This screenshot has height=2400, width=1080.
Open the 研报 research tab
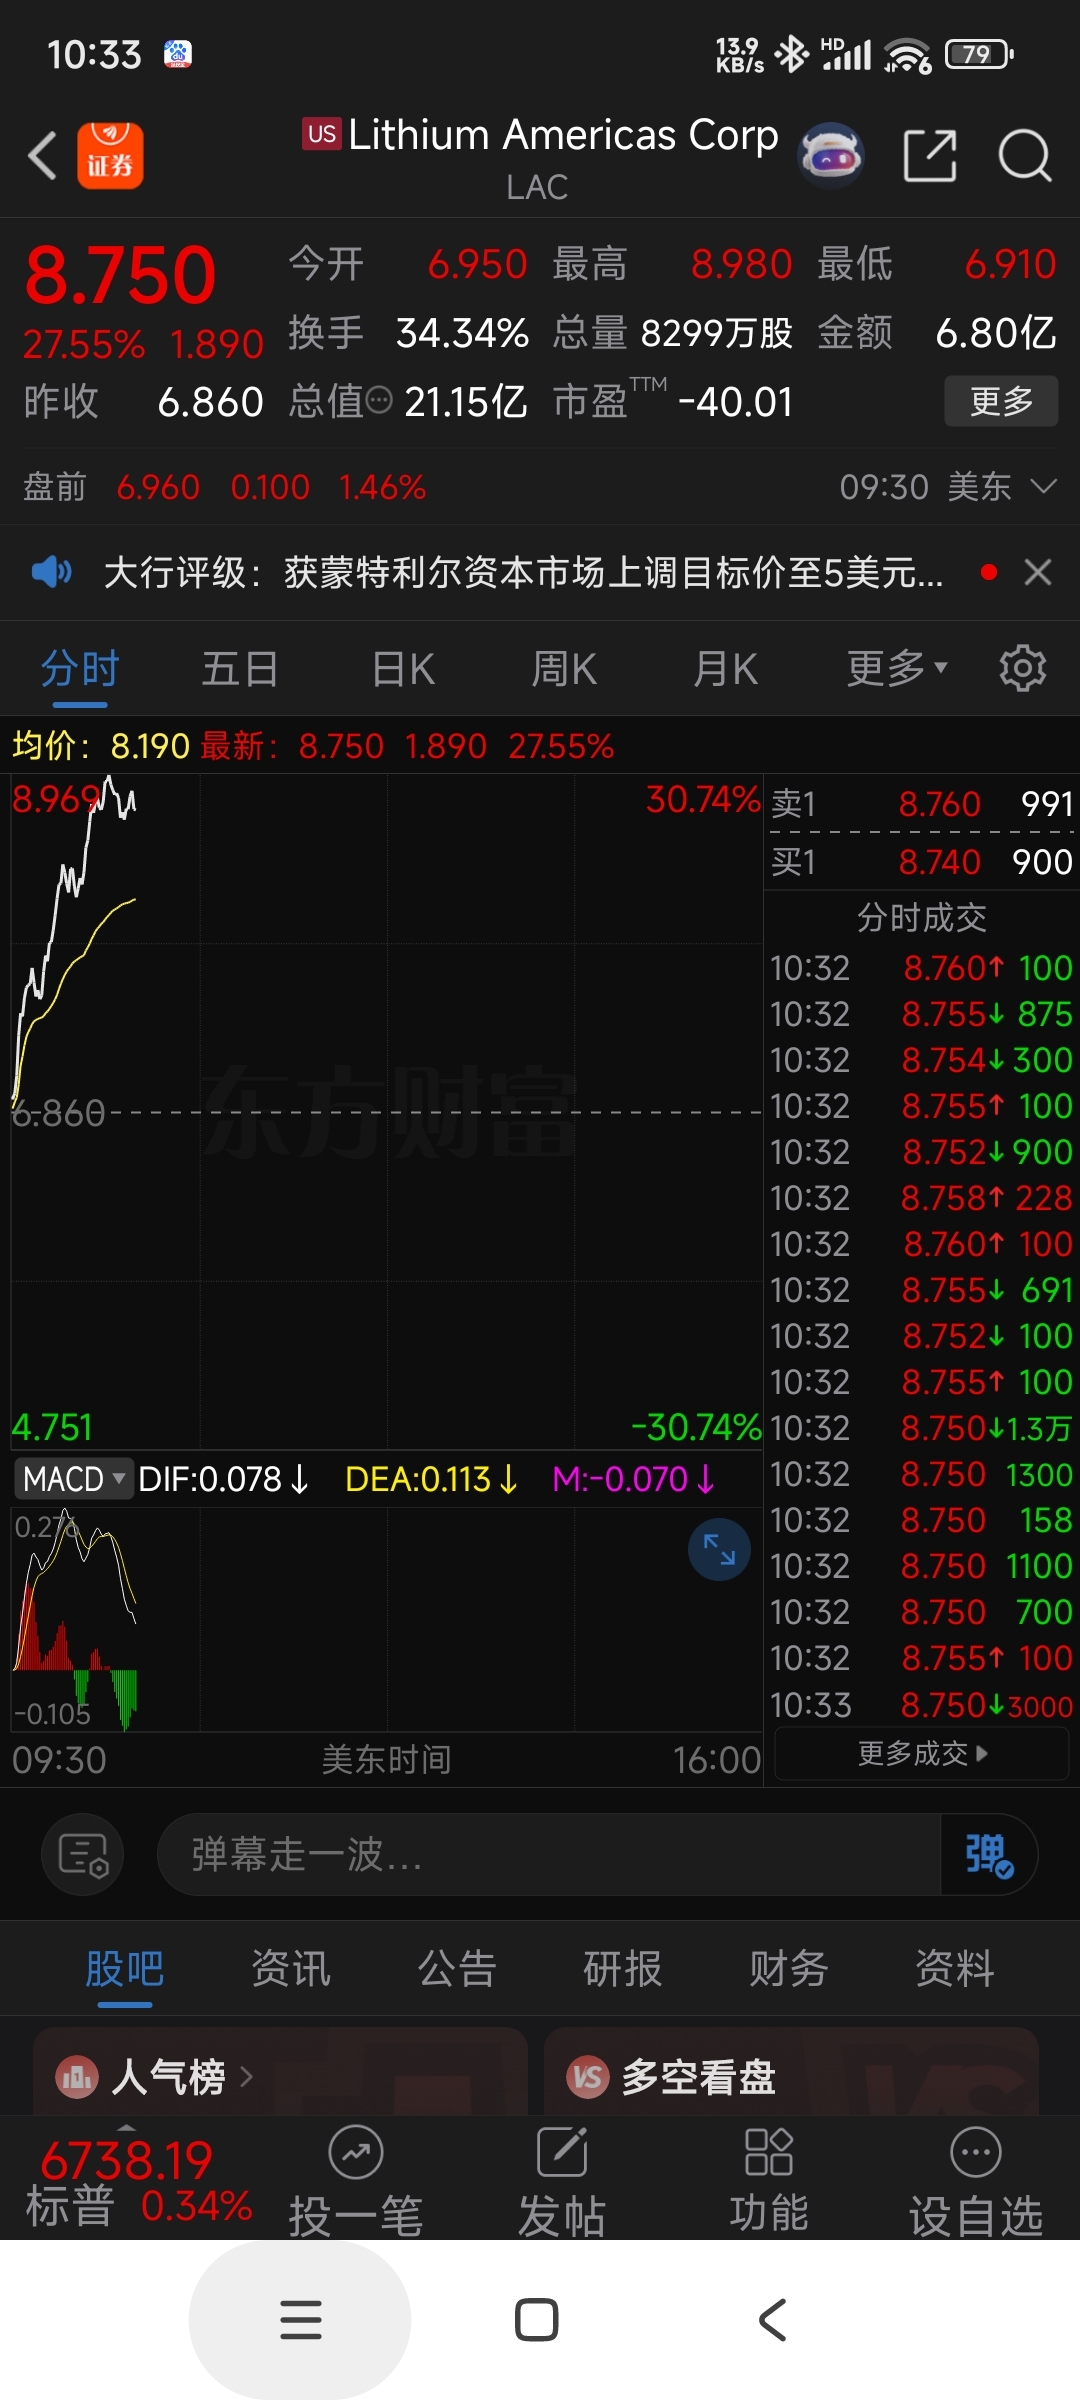[x=623, y=1969]
